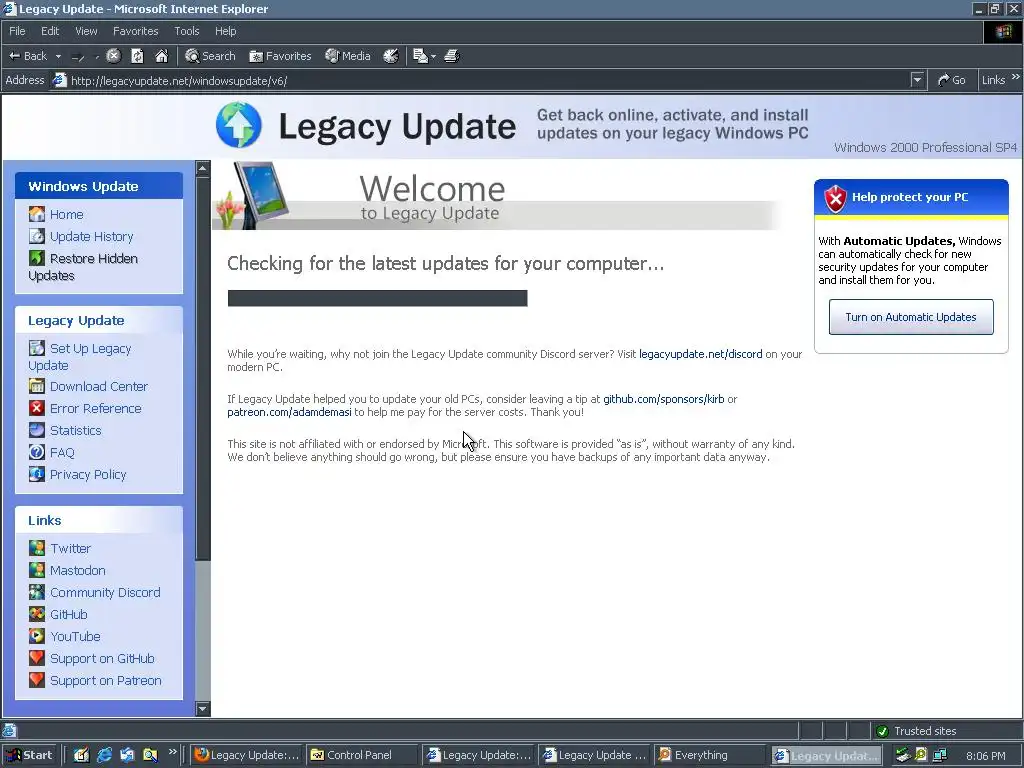Viewport: 1024px width, 768px height.
Task: Click the Start button
Action: tap(29, 755)
